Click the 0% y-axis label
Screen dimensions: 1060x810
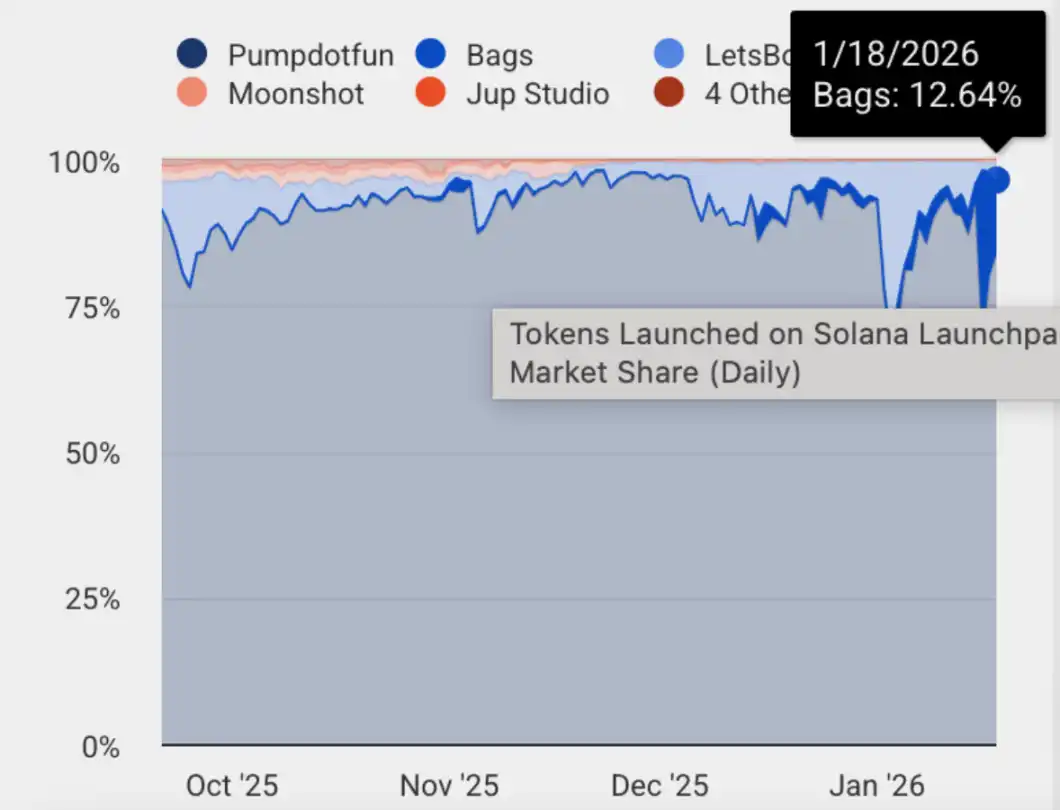pyautogui.click(x=99, y=746)
